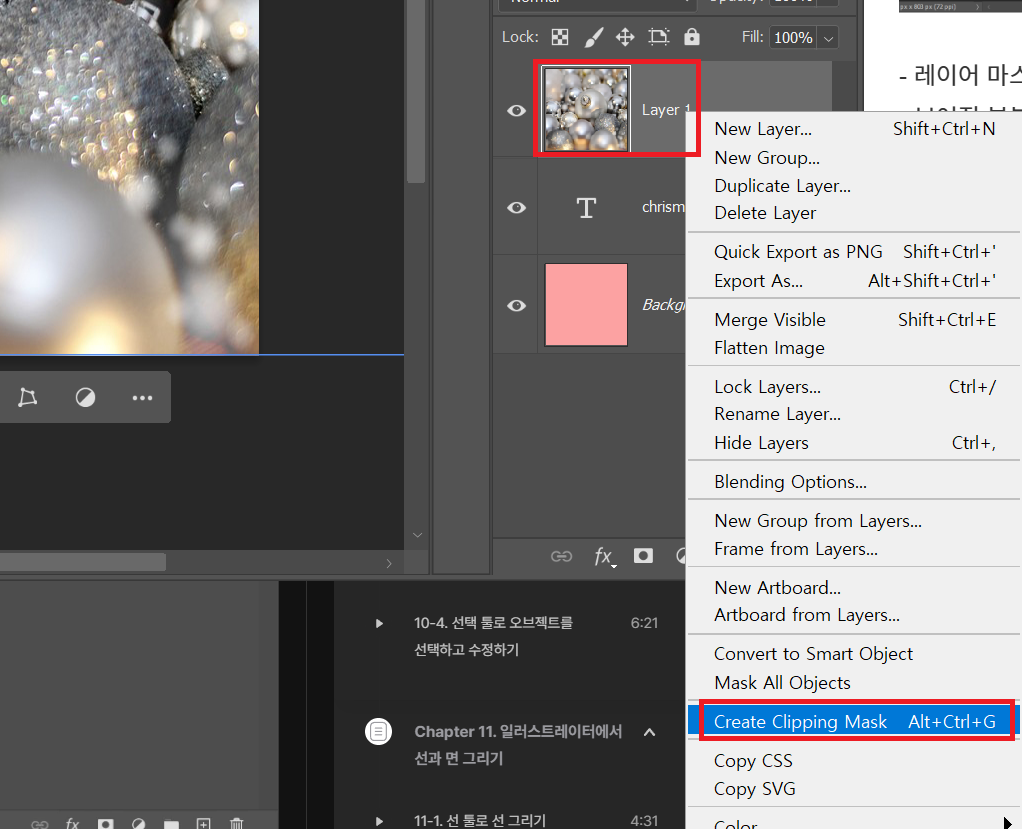Screen dimensions: 1022x829
Task: Click the new group folder icon in bottom-left panel
Action: (x=171, y=824)
